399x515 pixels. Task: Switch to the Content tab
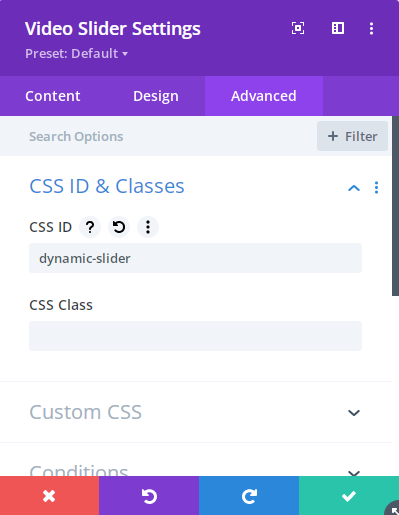pyautogui.click(x=53, y=96)
